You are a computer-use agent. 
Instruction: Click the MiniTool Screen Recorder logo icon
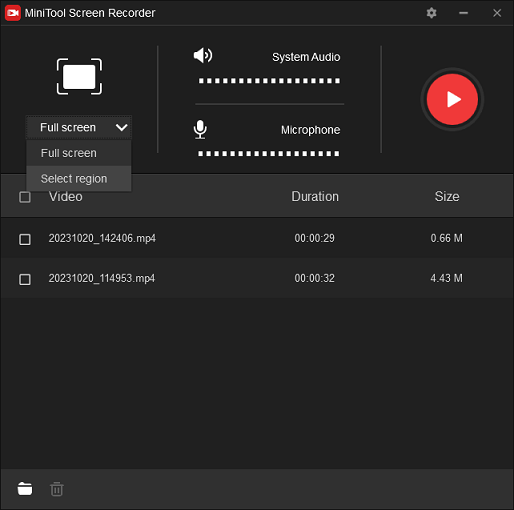pyautogui.click(x=13, y=13)
